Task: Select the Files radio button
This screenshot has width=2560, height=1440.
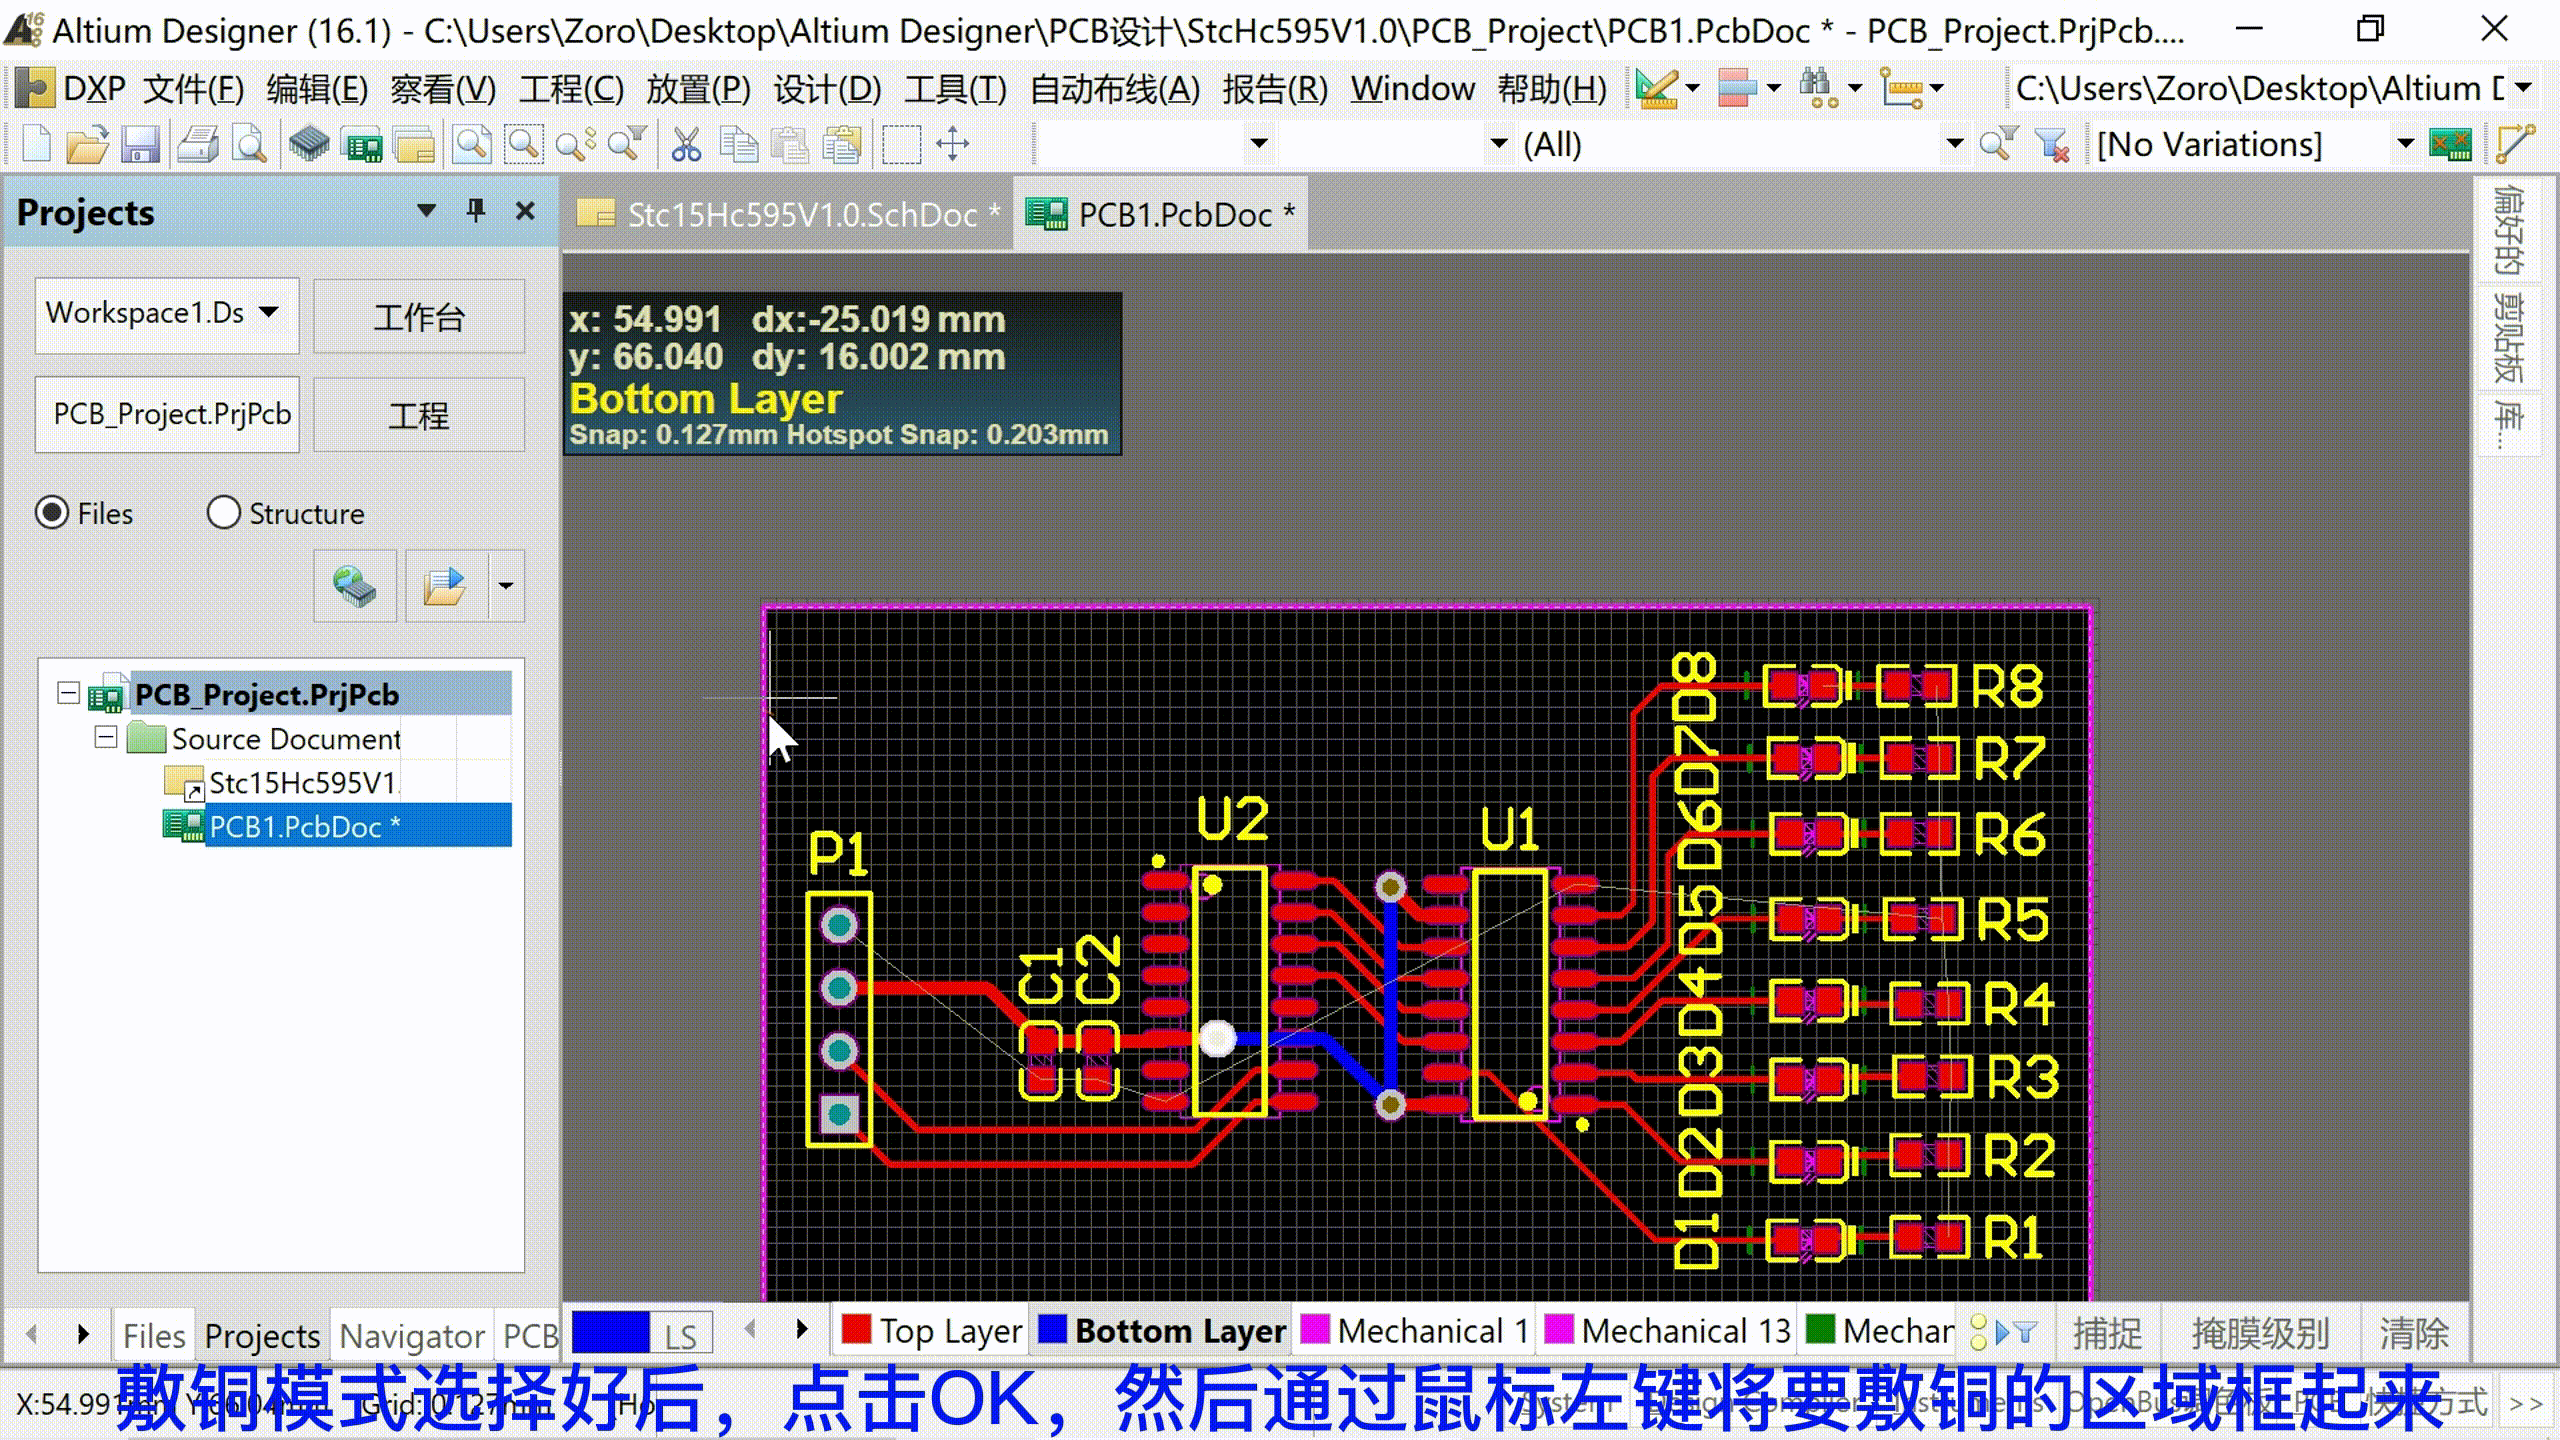Action: click(52, 513)
